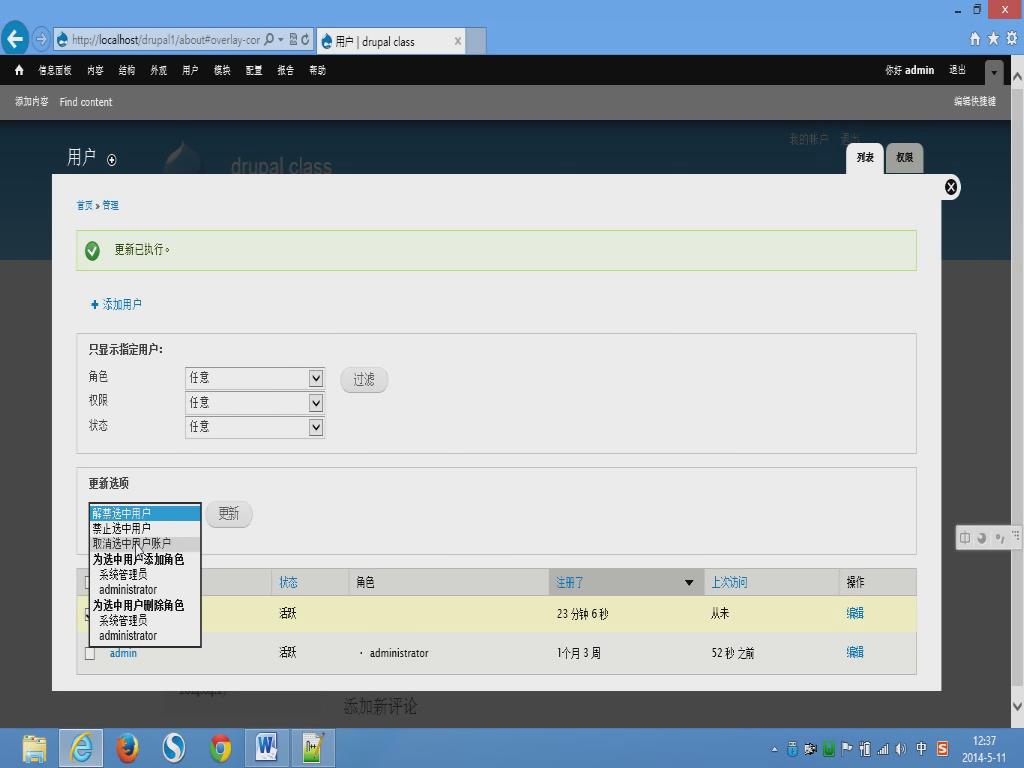Viewport: 1024px width, 768px height.
Task: Select 取消选中用户账户 option
Action: 145,543
